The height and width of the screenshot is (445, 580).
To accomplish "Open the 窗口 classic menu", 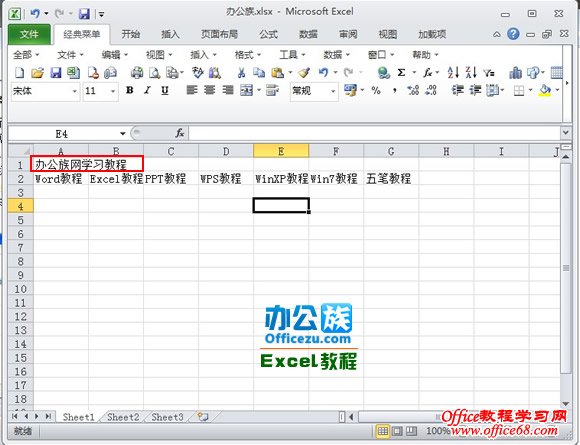I will pos(381,55).
